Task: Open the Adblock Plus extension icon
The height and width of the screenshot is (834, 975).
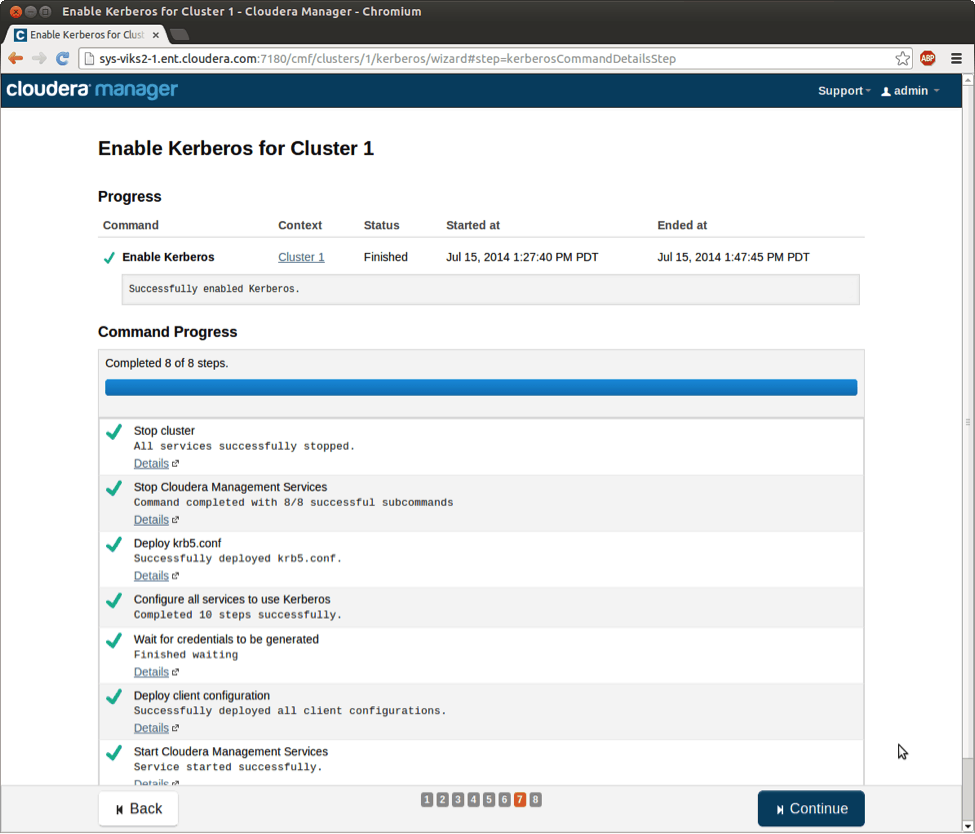Action: (928, 59)
